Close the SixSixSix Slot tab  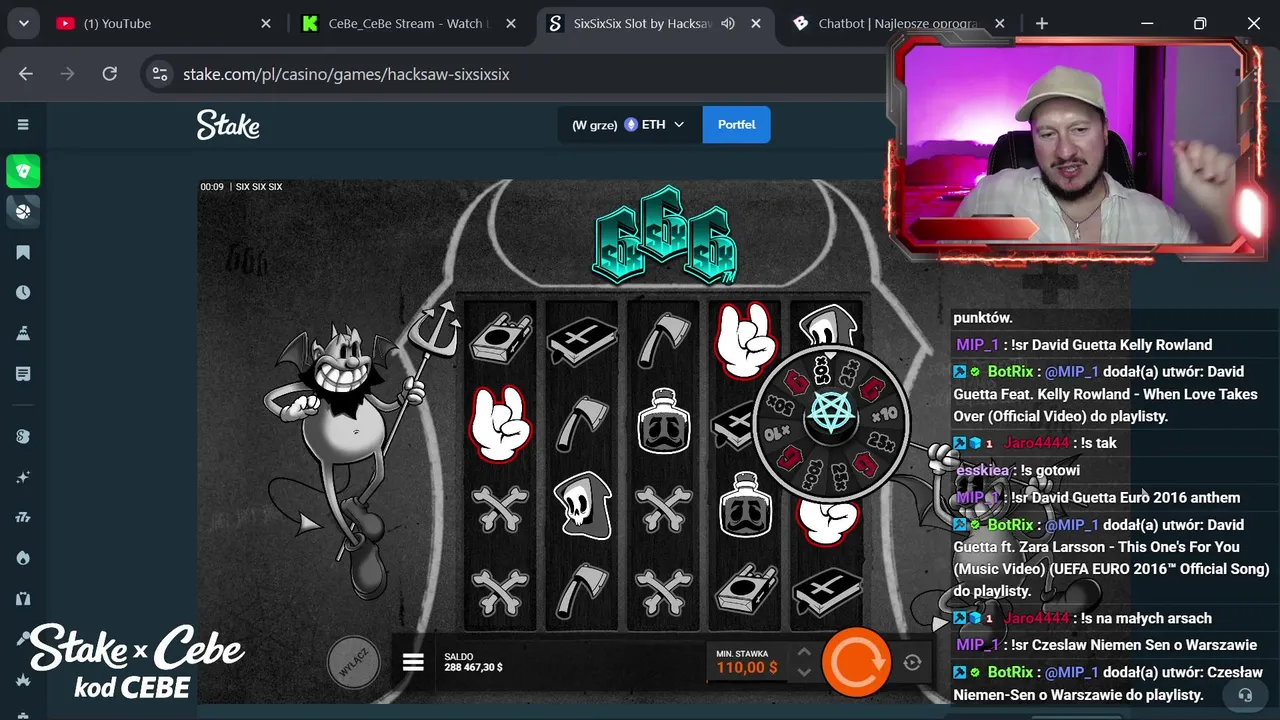pyautogui.click(x=756, y=23)
